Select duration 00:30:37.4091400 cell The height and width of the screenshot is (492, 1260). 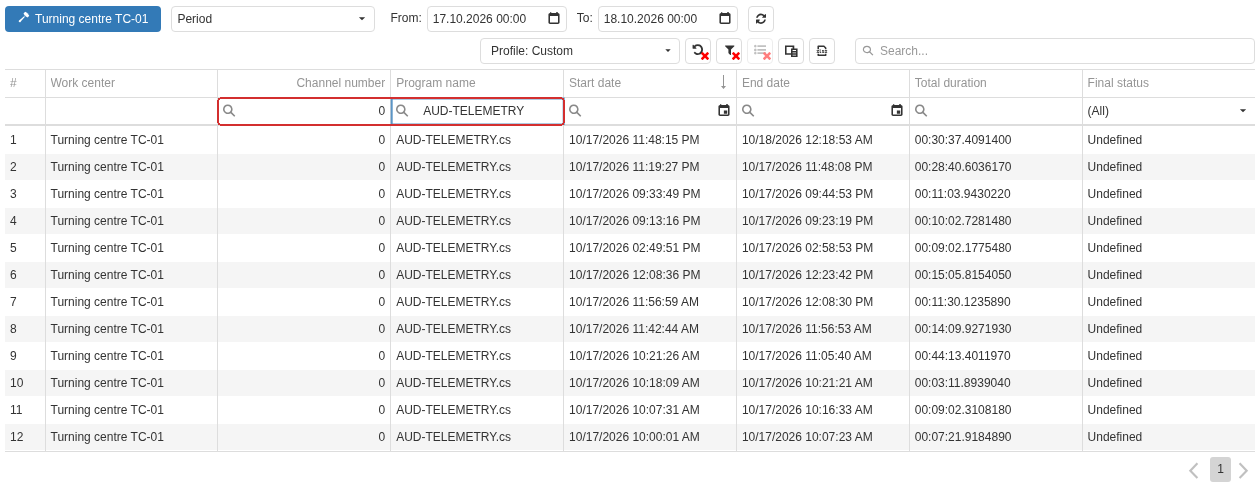click(996, 140)
